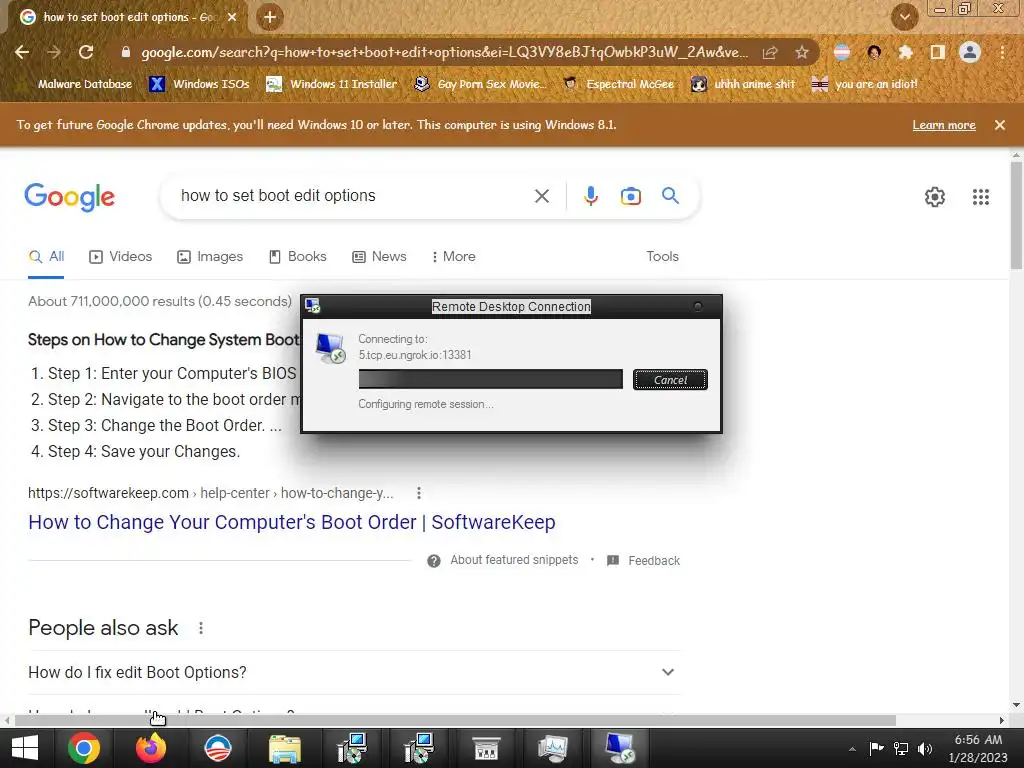The image size is (1024, 768).
Task: Open 'How to Change Your Computer's Boot Order' result
Action: [x=292, y=522]
